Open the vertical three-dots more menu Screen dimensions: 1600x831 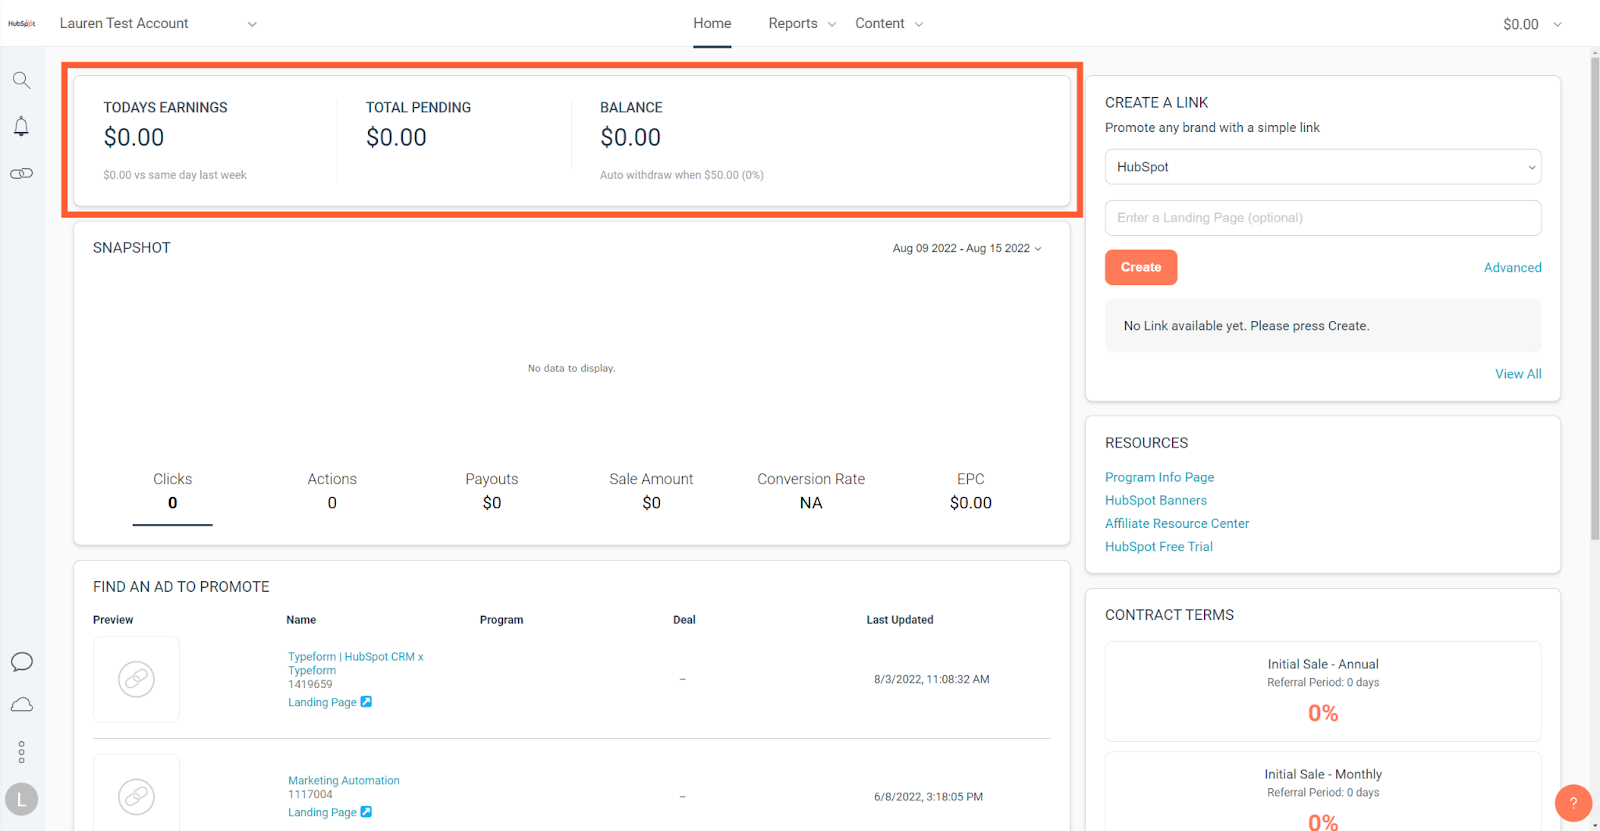click(x=22, y=752)
